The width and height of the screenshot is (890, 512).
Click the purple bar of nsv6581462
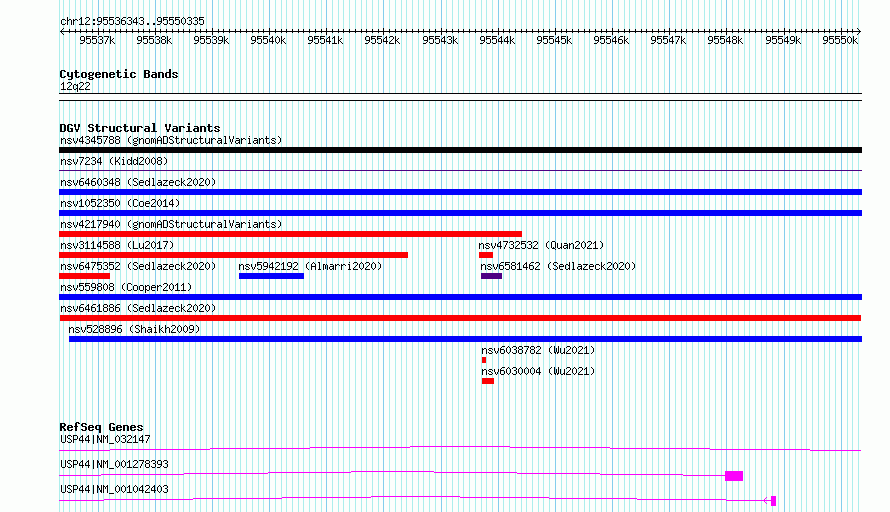tap(492, 276)
